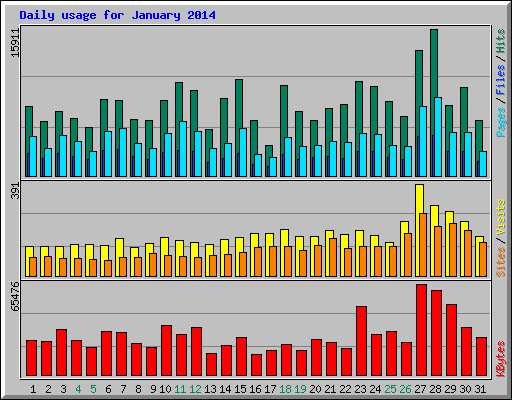Click day 31 on the x-axis
Viewport: 512px width, 400px height.
click(x=480, y=389)
